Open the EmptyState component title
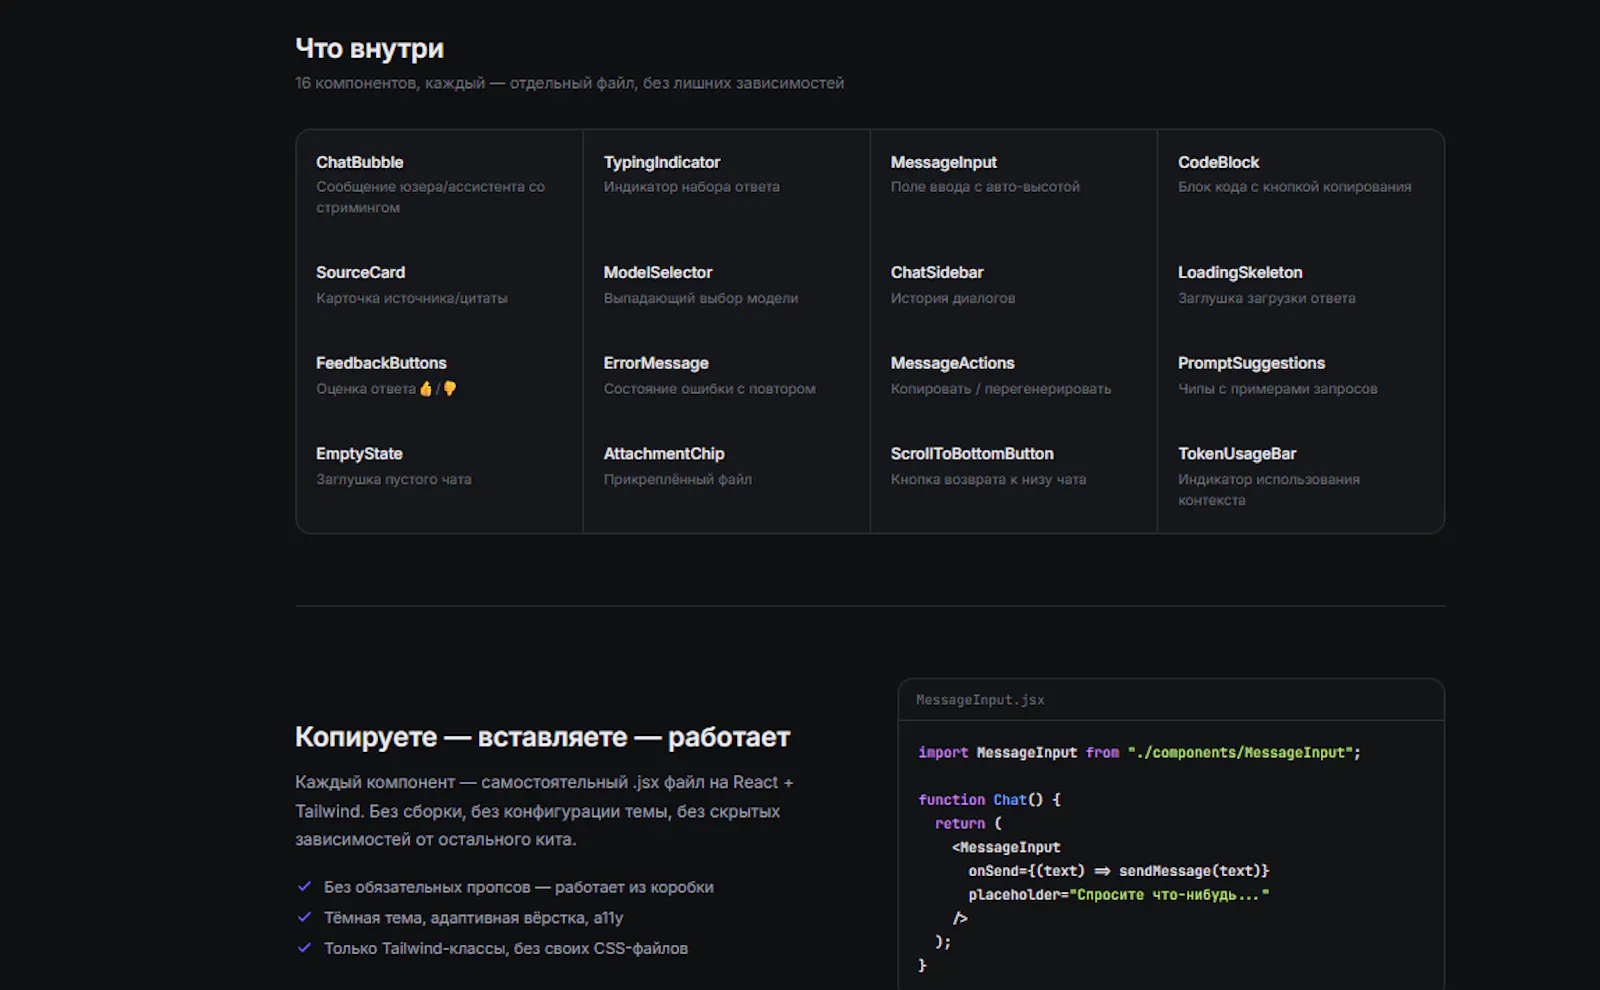Image resolution: width=1600 pixels, height=990 pixels. 359,453
